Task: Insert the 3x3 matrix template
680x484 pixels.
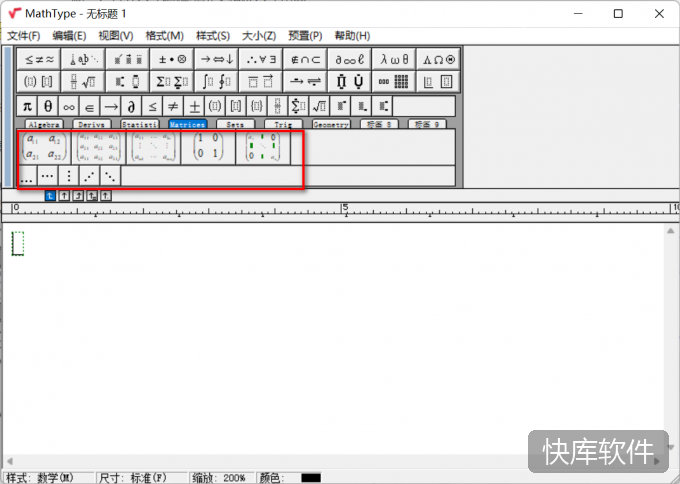Action: [x=98, y=147]
